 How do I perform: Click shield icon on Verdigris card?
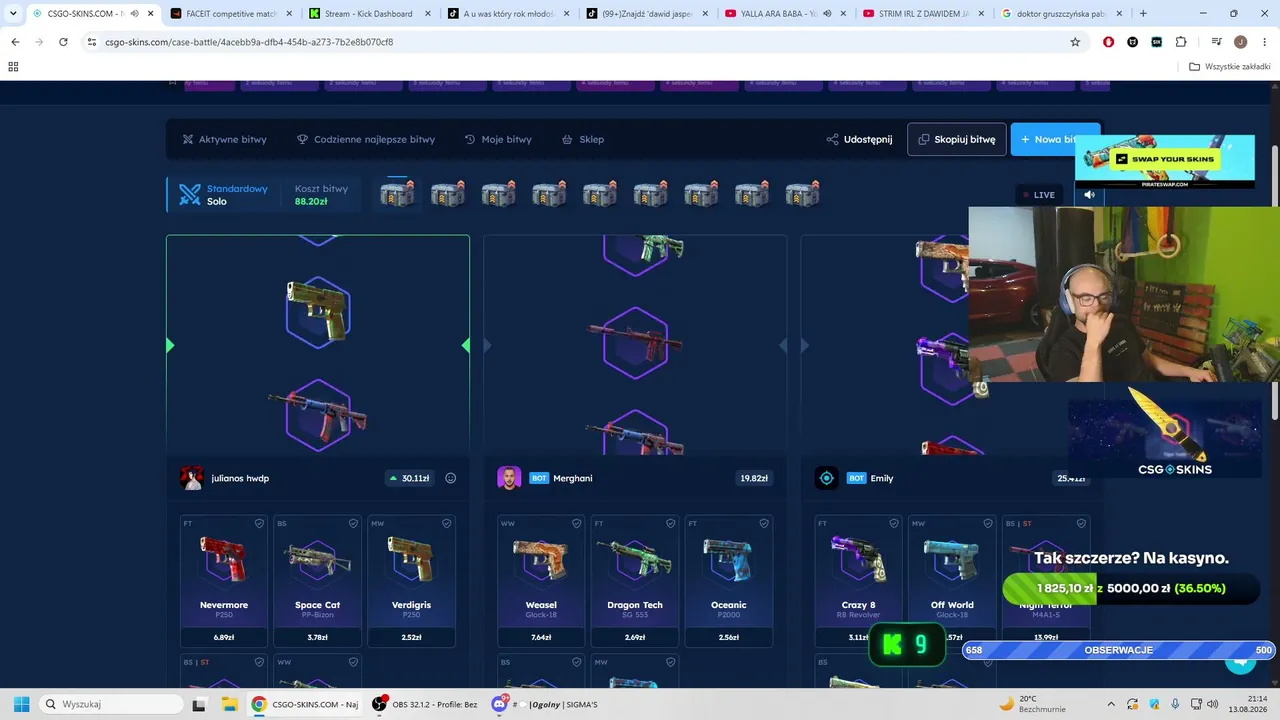tap(447, 523)
